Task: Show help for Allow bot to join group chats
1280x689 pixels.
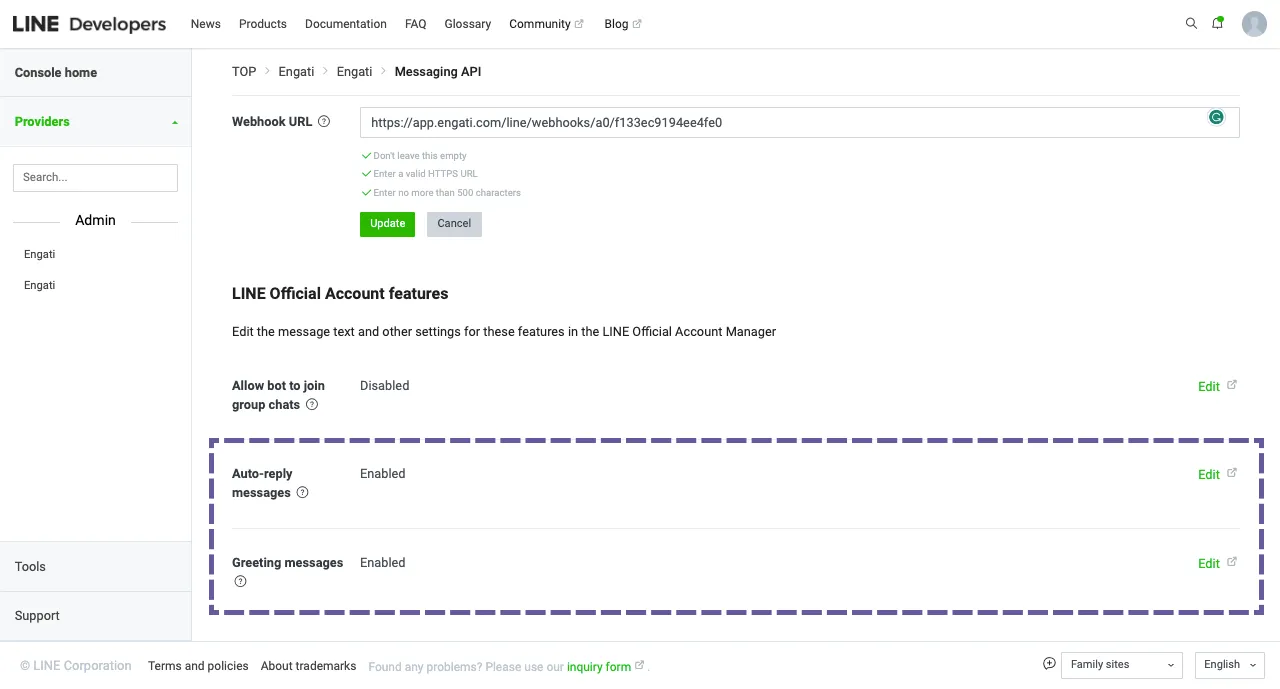Action: (312, 405)
